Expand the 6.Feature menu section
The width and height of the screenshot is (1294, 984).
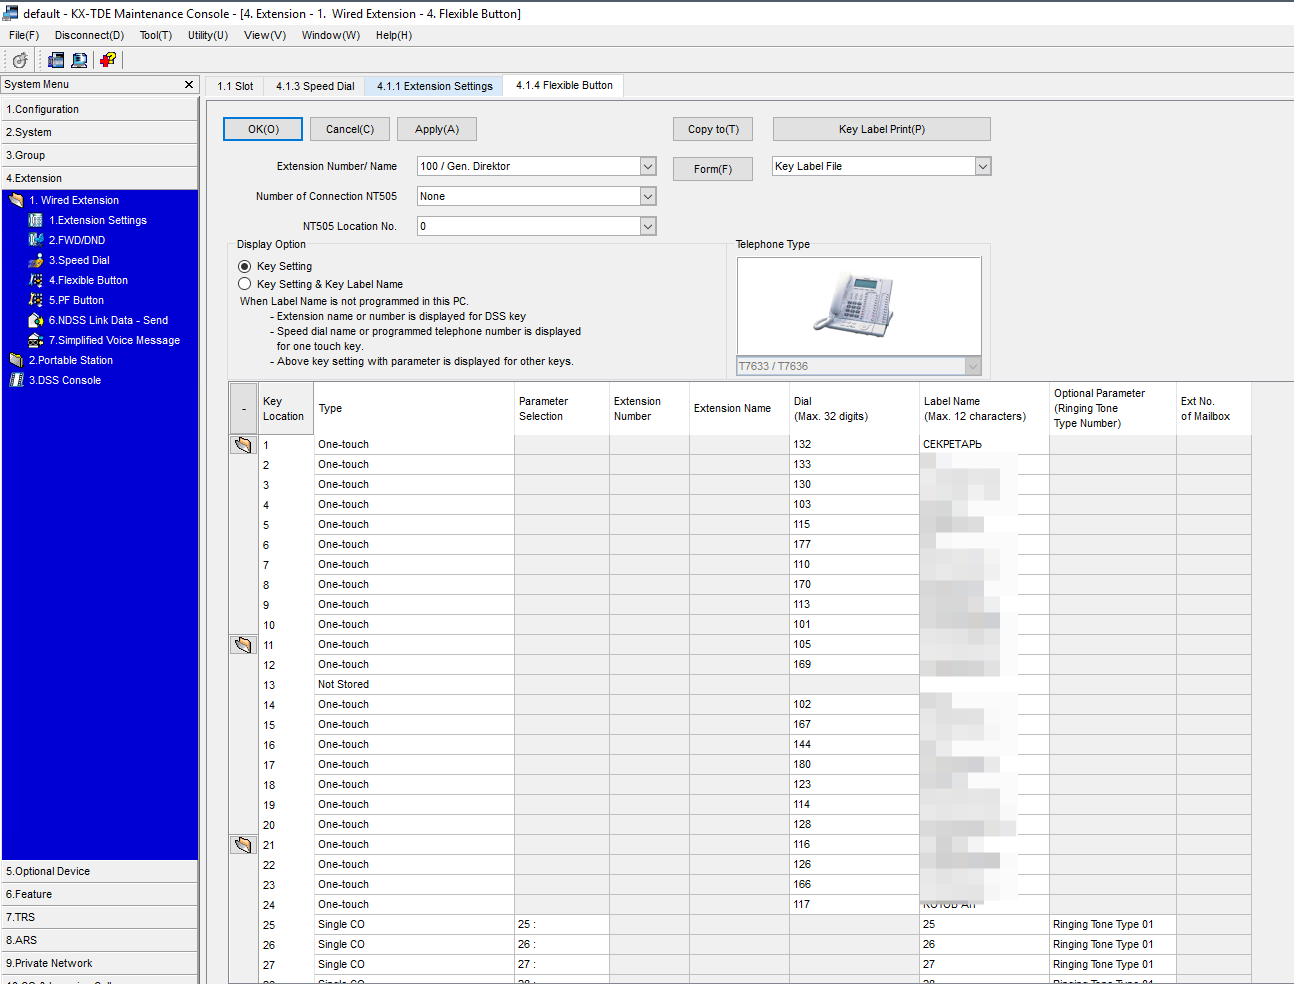pyautogui.click(x=99, y=894)
